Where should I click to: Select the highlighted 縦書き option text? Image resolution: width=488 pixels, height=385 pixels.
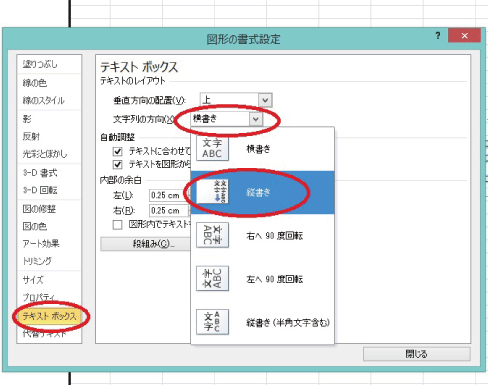258,192
